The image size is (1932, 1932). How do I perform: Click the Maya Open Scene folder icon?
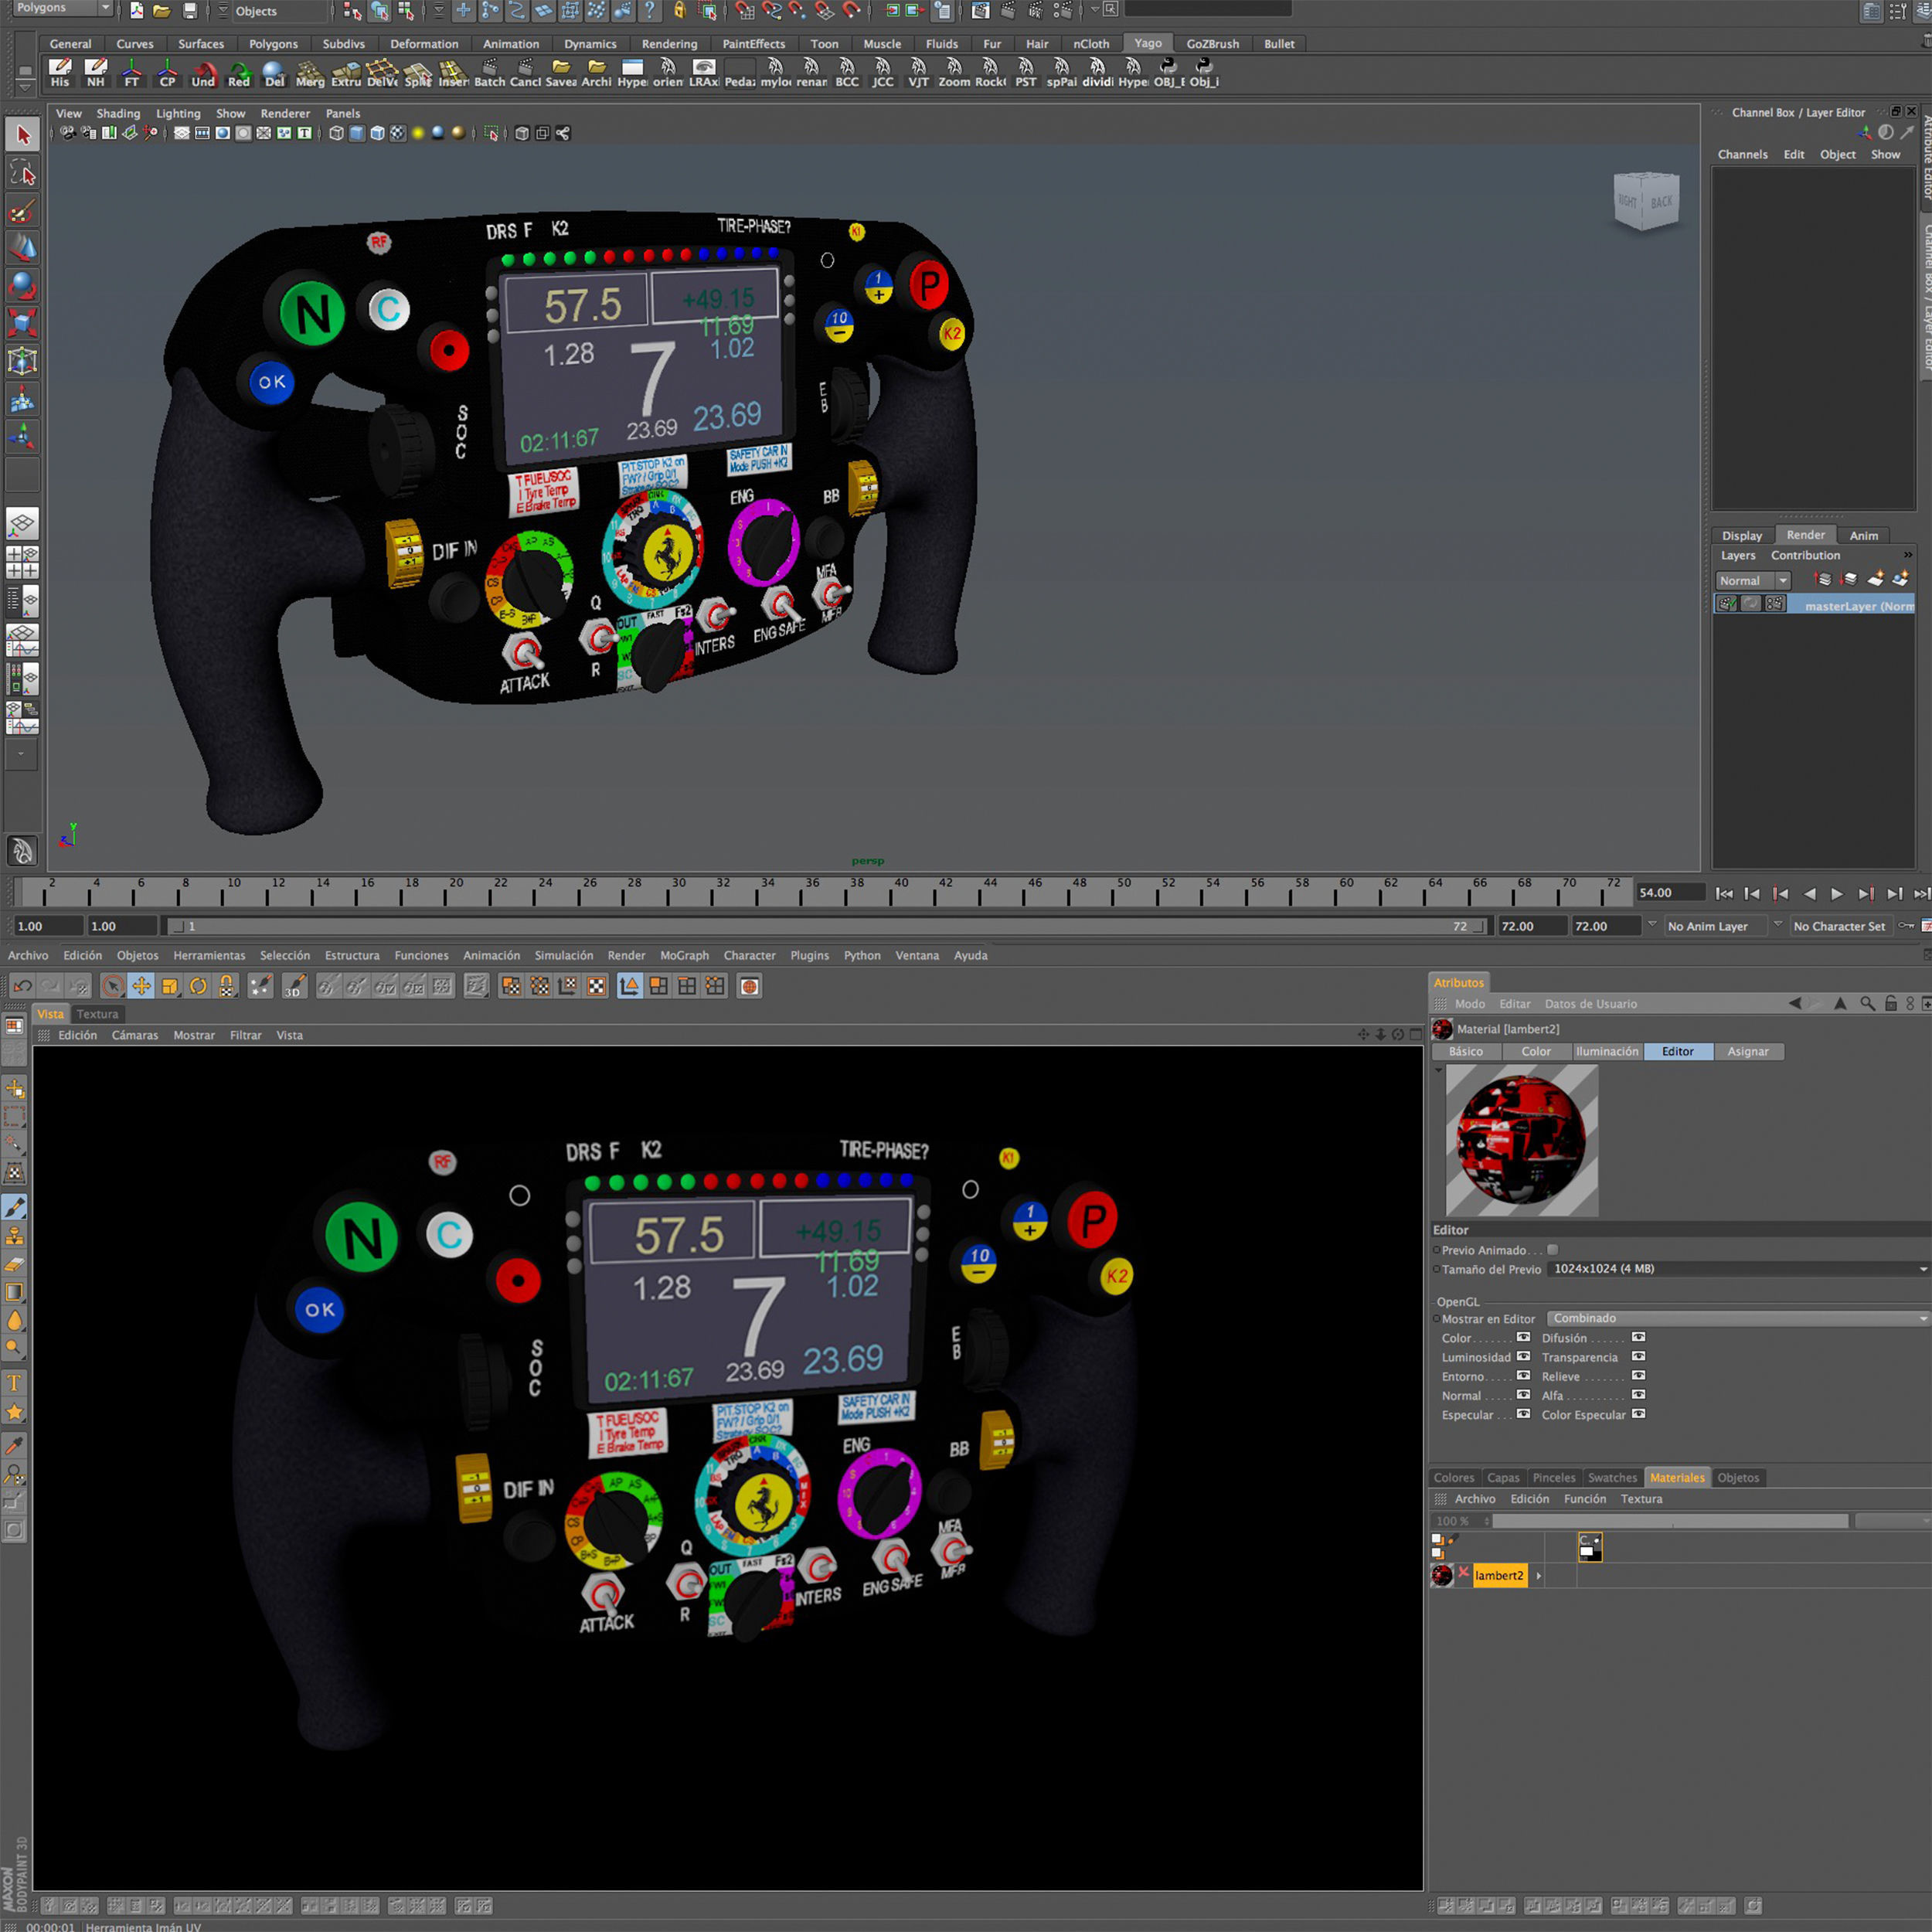coord(161,11)
